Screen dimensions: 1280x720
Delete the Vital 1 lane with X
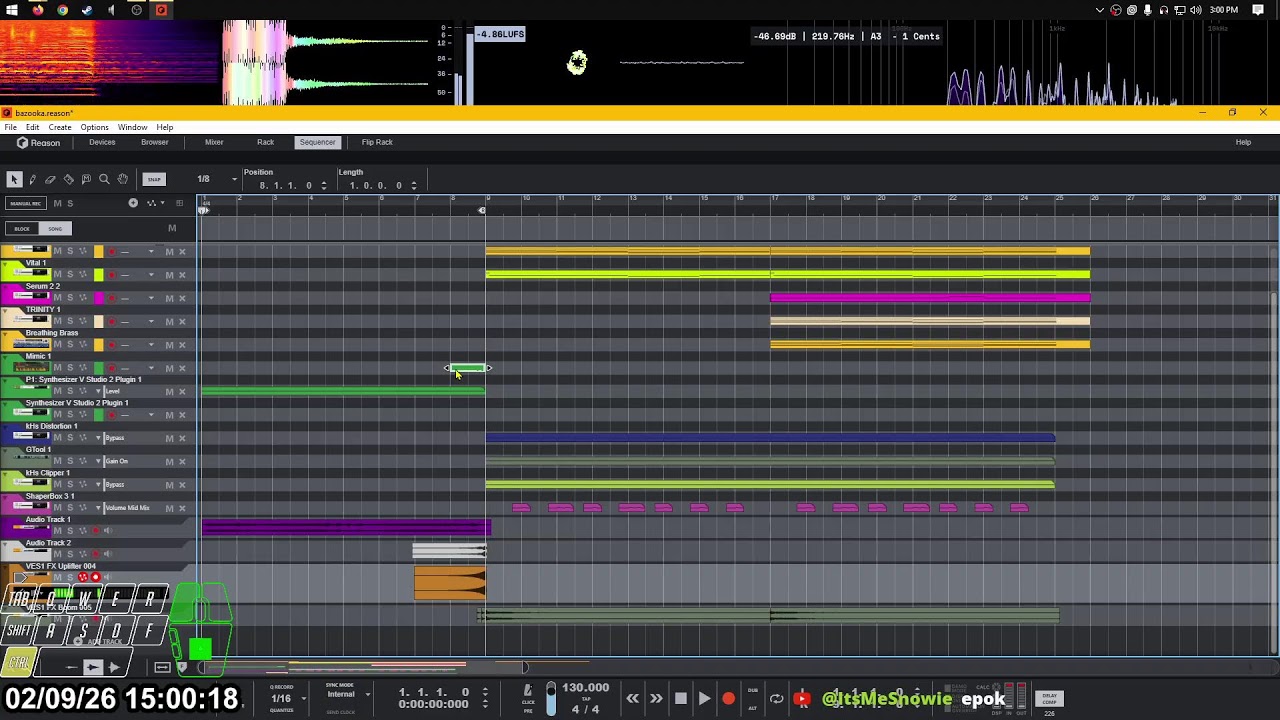182,274
